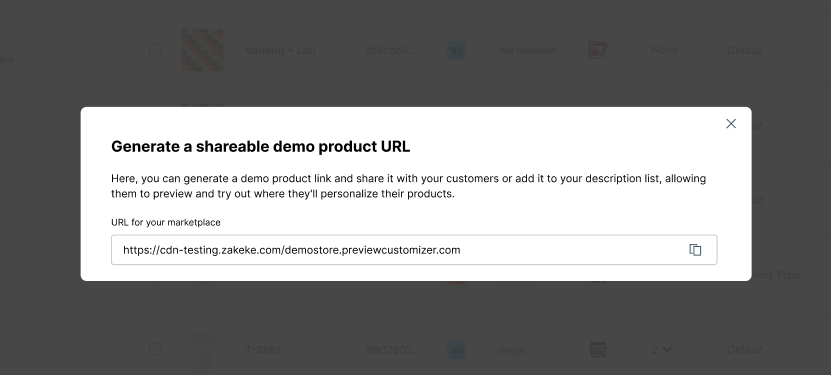831x375 pixels.
Task: Close the shareable demo URL dialog
Action: tap(731, 123)
